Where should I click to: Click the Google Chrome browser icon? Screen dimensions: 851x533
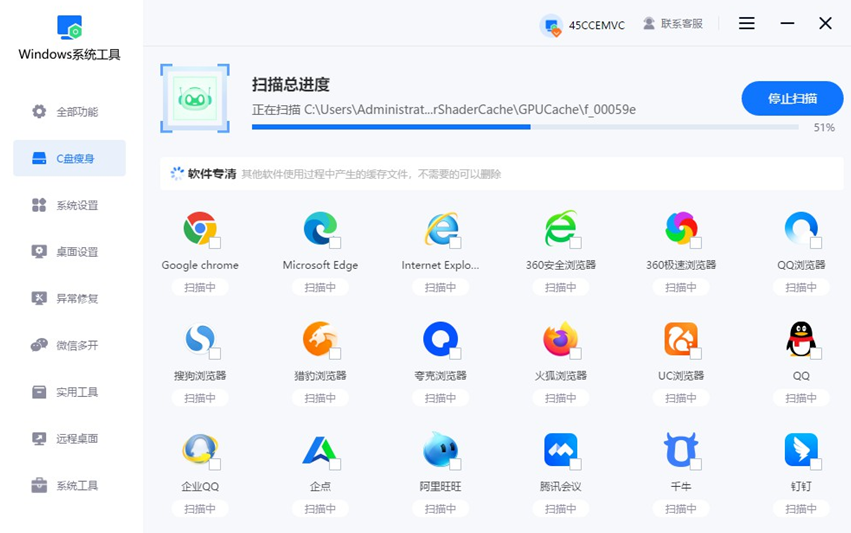(200, 228)
